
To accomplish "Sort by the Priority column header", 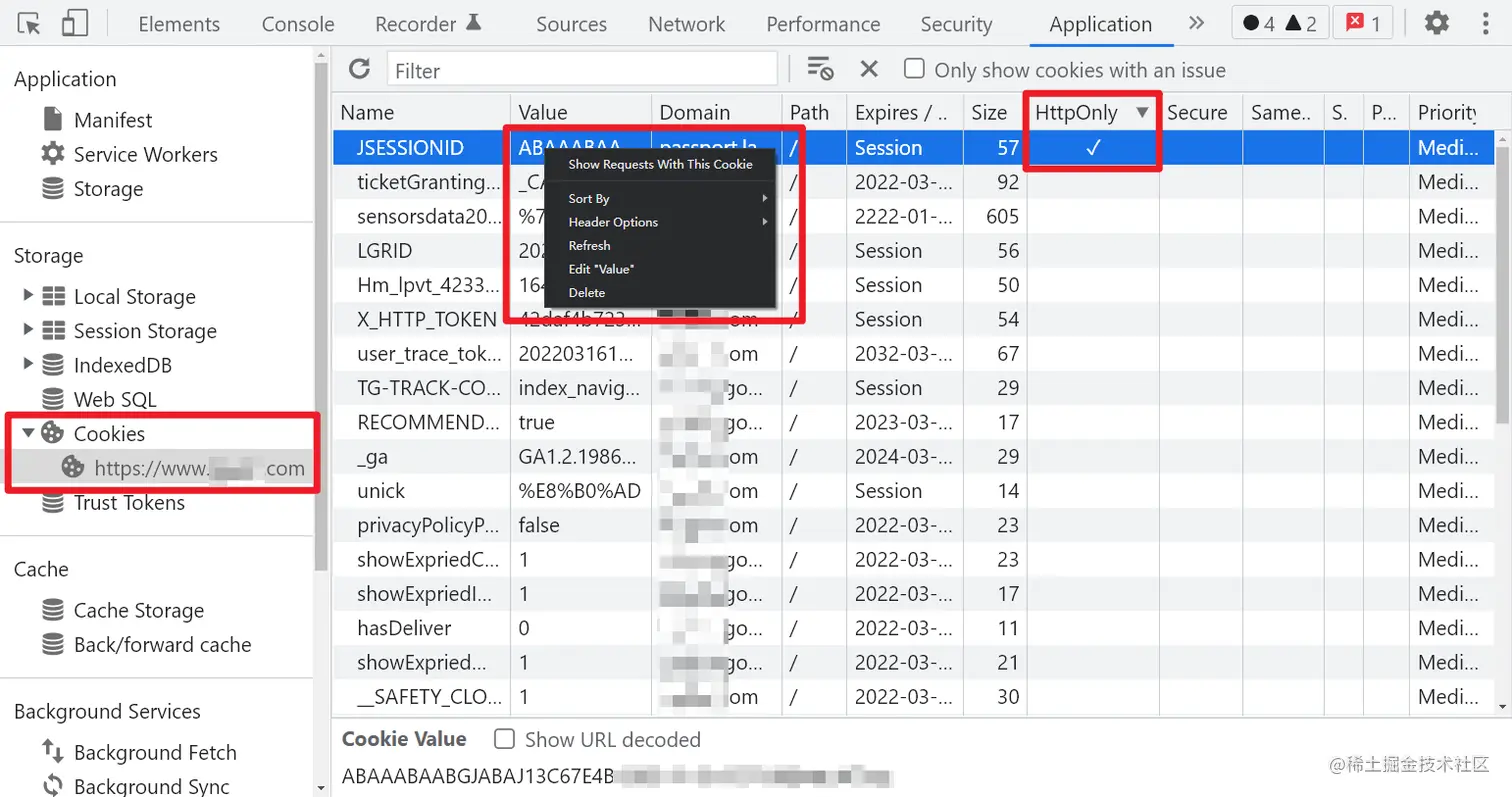I will coord(1452,112).
